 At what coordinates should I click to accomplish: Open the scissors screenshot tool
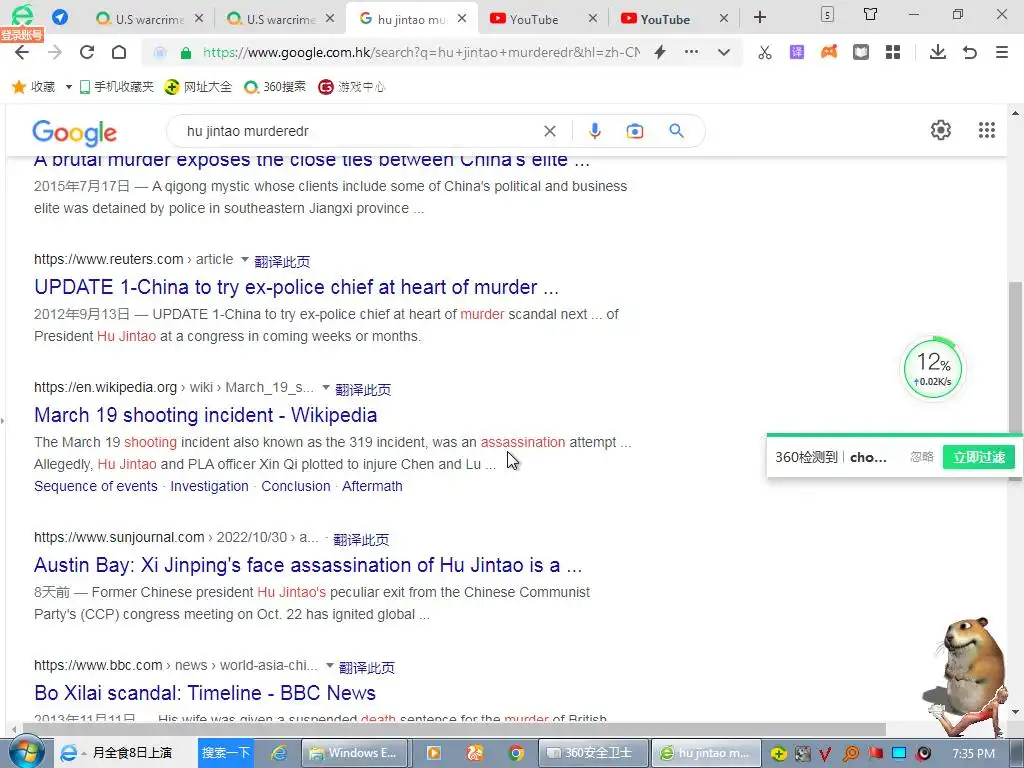765,52
